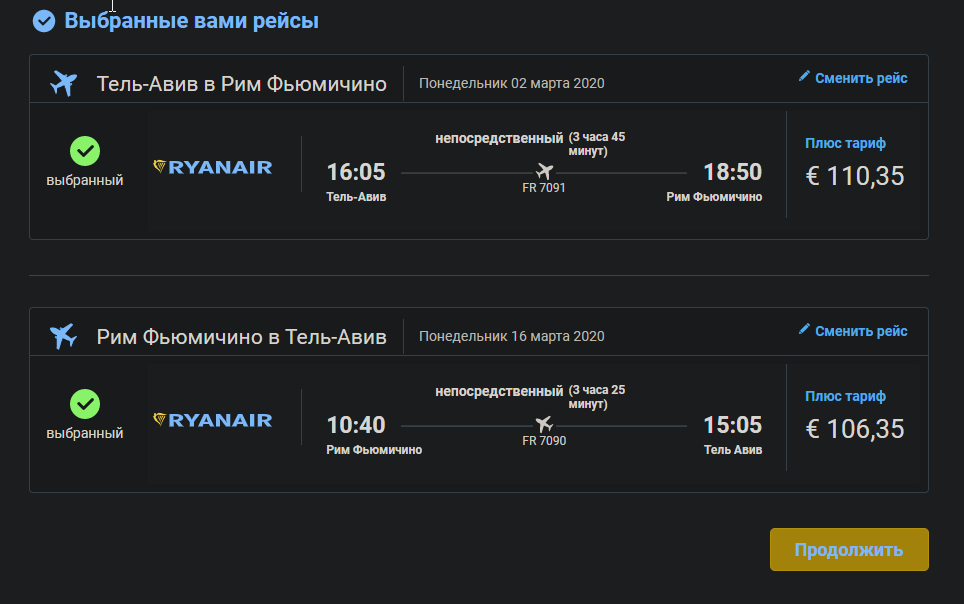Click the pencil icon on outbound flight Сменить рейс
Screen dimensions: 964x604
point(804,76)
